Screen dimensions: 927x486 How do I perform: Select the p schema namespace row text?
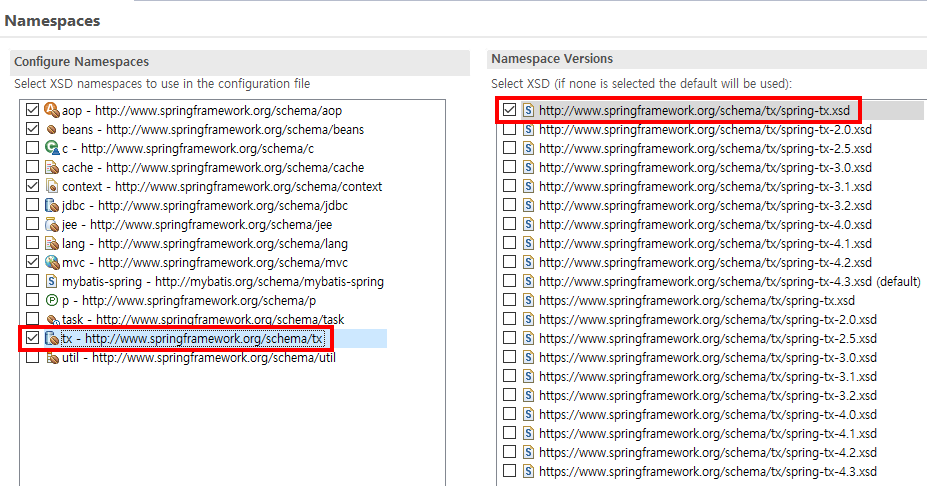point(189,300)
